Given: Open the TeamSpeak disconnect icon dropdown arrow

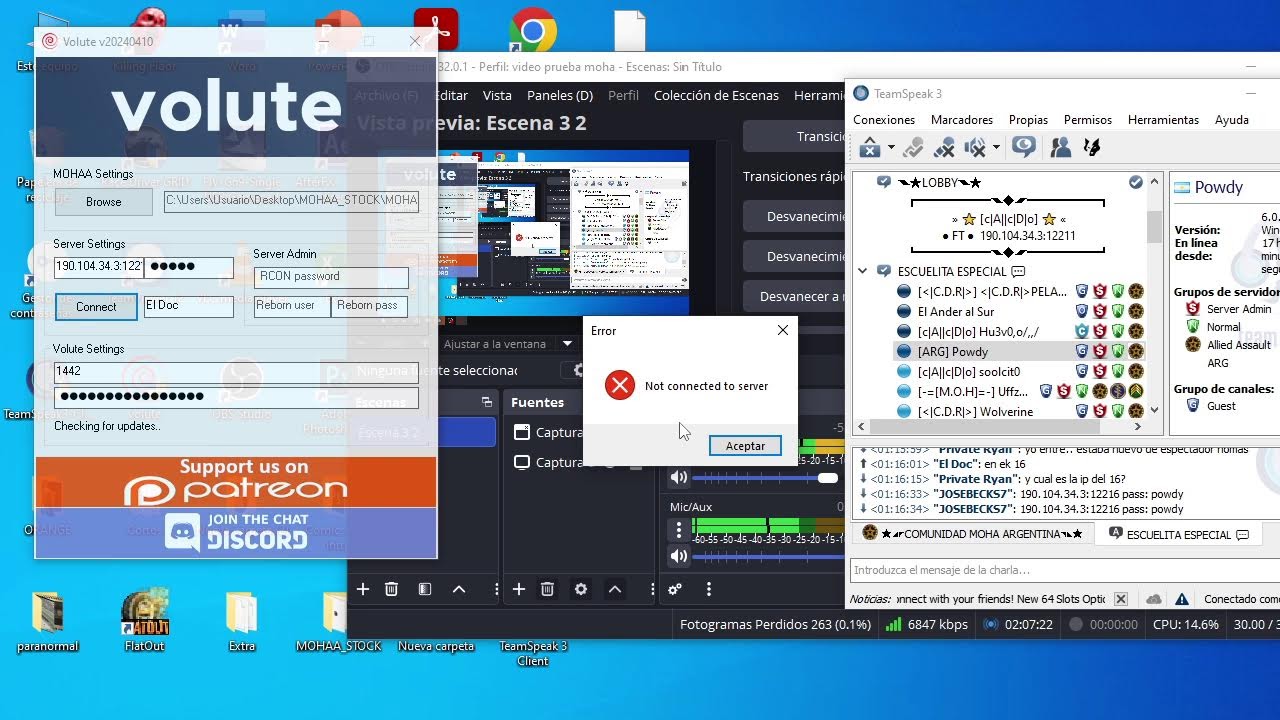Looking at the screenshot, I should [x=891, y=149].
